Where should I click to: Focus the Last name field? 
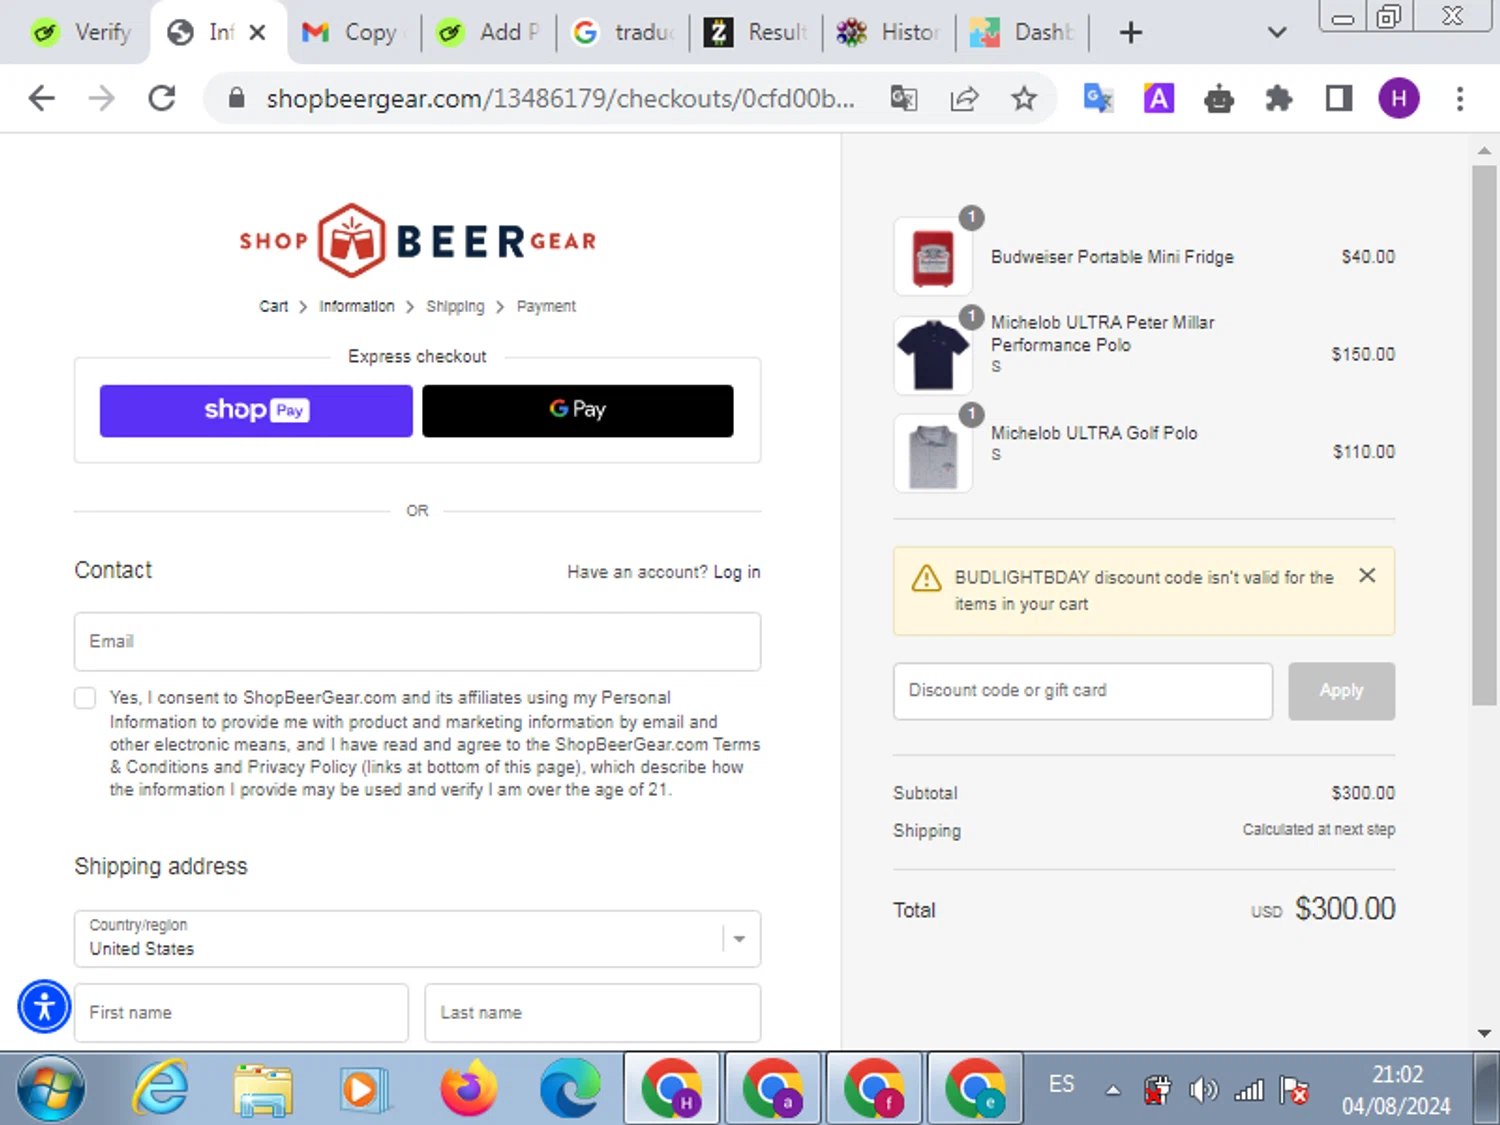coord(593,1013)
